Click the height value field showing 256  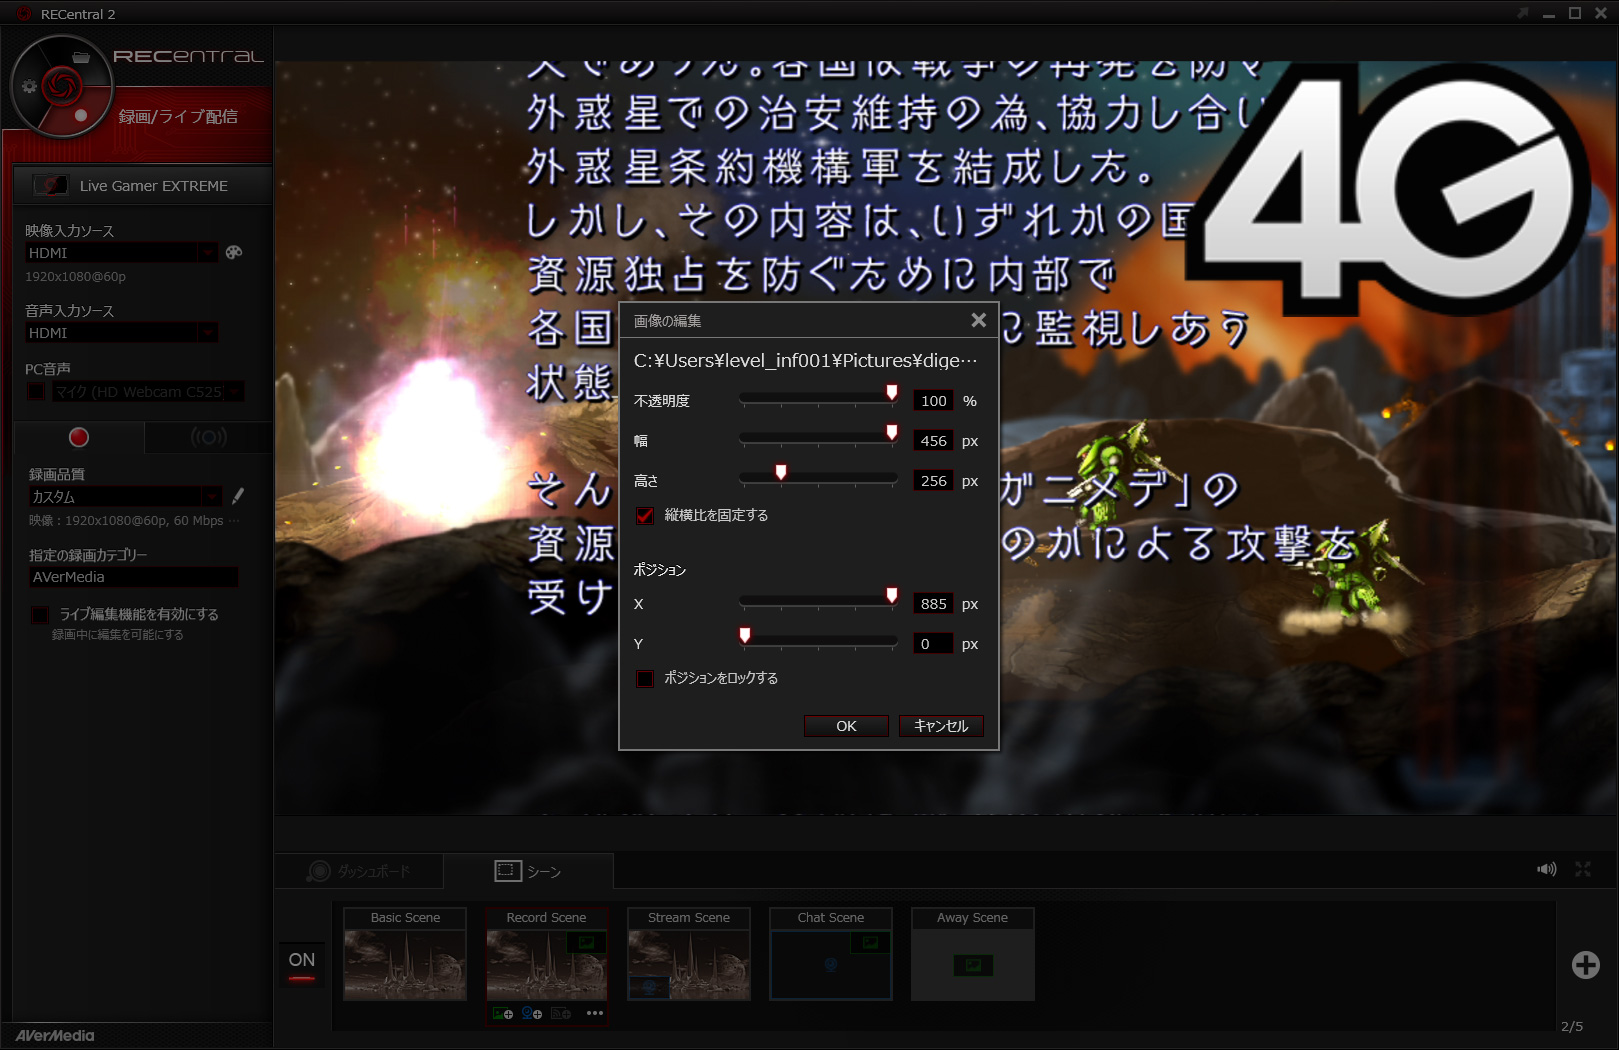pos(933,481)
